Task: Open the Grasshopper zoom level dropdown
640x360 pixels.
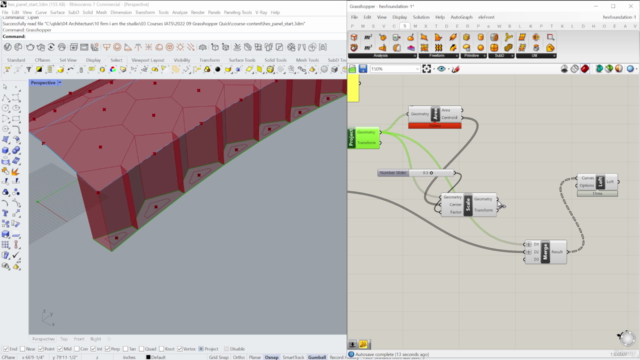Action: tap(417, 69)
